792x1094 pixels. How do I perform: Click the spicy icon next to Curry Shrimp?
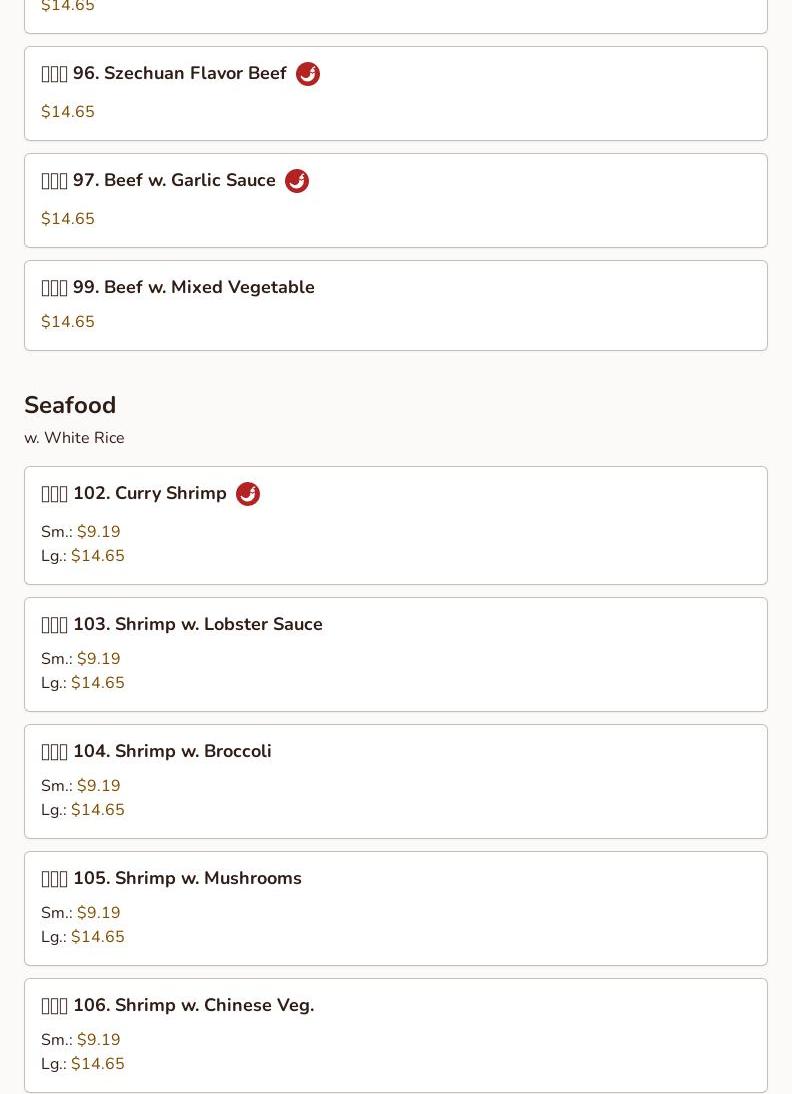(x=248, y=494)
